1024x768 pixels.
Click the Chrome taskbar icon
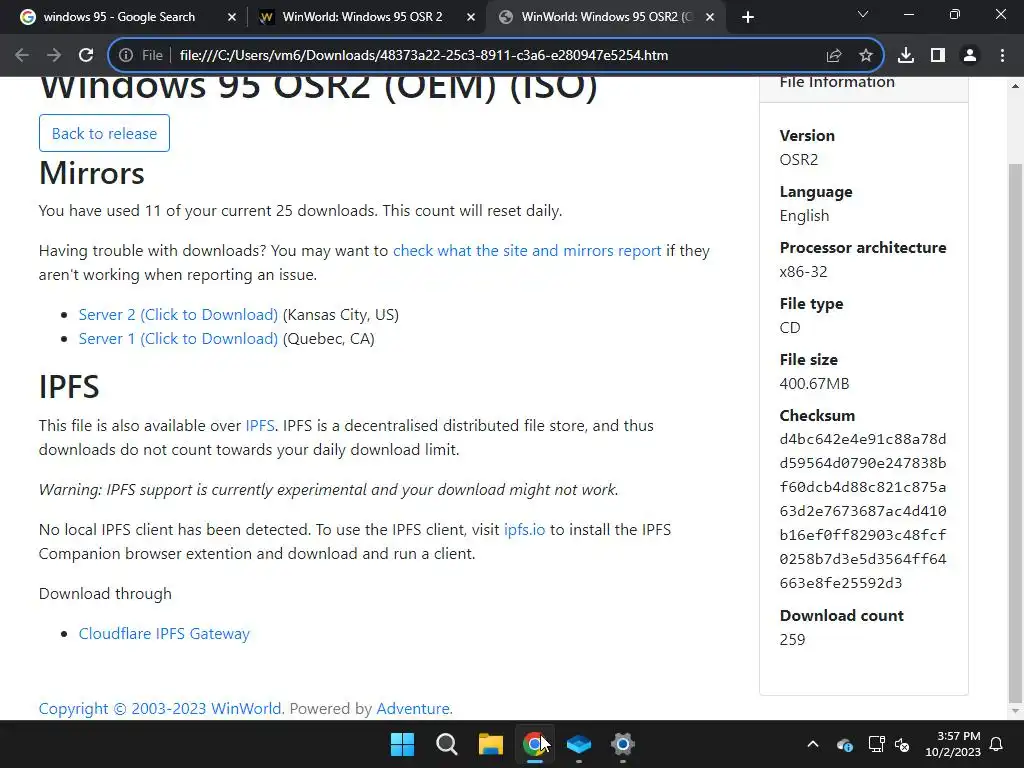[x=535, y=744]
